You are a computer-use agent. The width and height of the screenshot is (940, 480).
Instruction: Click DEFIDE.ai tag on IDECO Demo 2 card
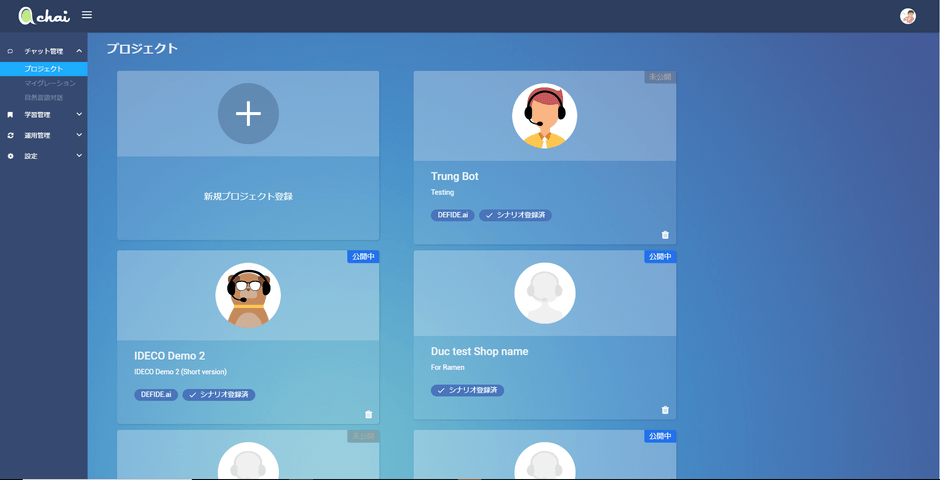point(156,395)
